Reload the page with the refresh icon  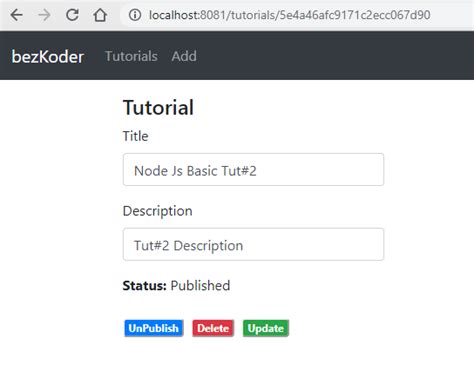72,15
